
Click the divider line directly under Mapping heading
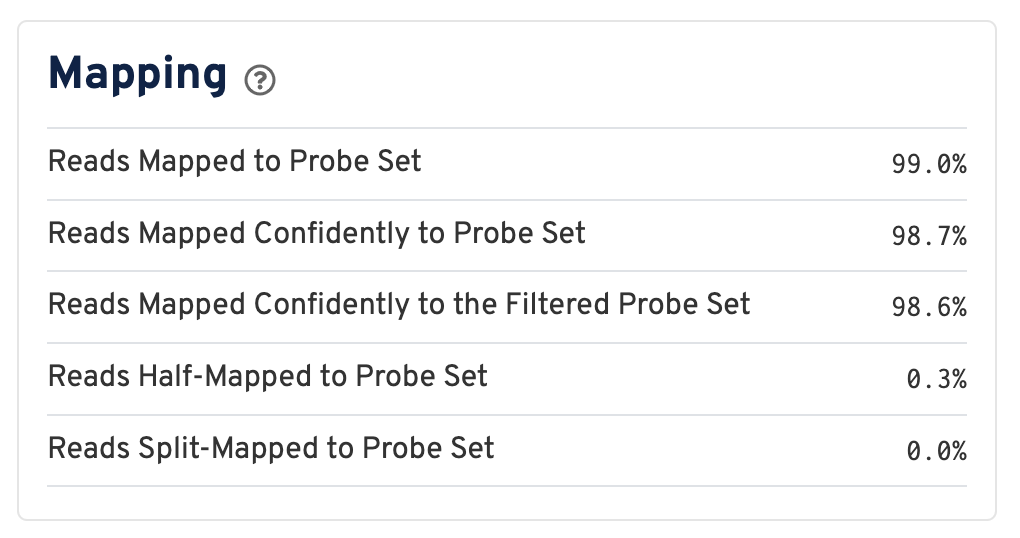(507, 128)
